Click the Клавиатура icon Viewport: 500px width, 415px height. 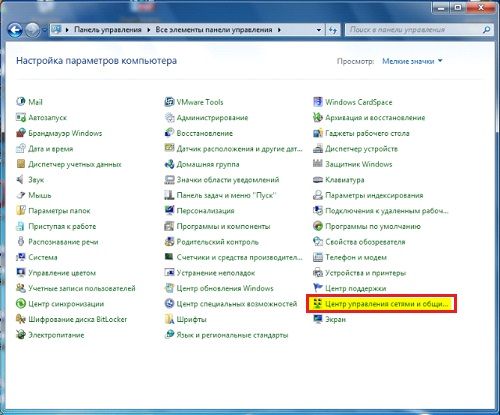318,180
